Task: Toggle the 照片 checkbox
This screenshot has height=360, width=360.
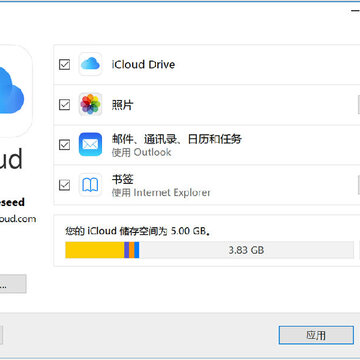Action: click(x=64, y=105)
